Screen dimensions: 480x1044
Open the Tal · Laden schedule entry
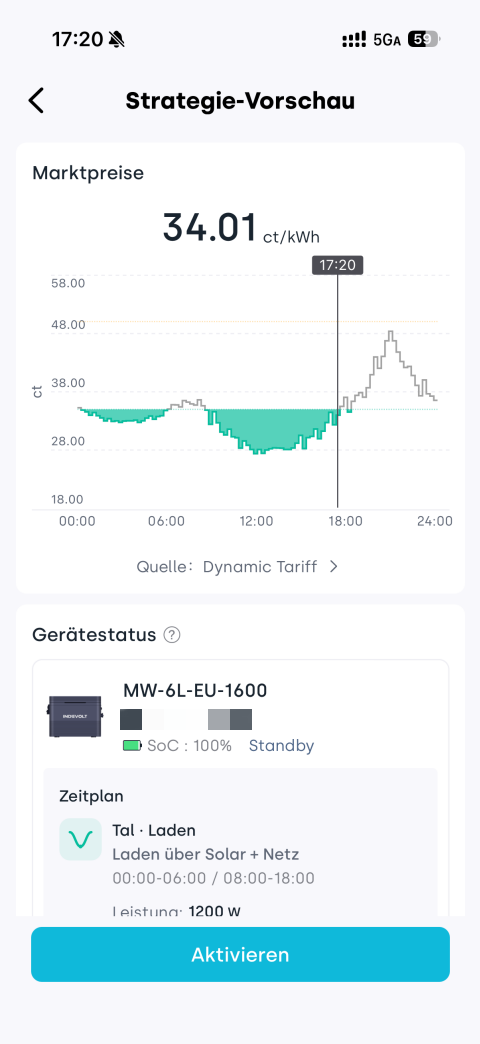coord(154,830)
